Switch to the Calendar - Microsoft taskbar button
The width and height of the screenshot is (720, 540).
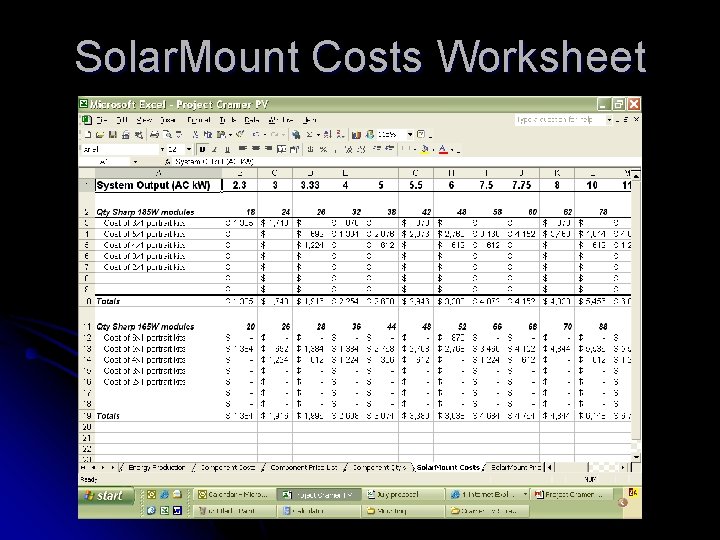tap(233, 495)
